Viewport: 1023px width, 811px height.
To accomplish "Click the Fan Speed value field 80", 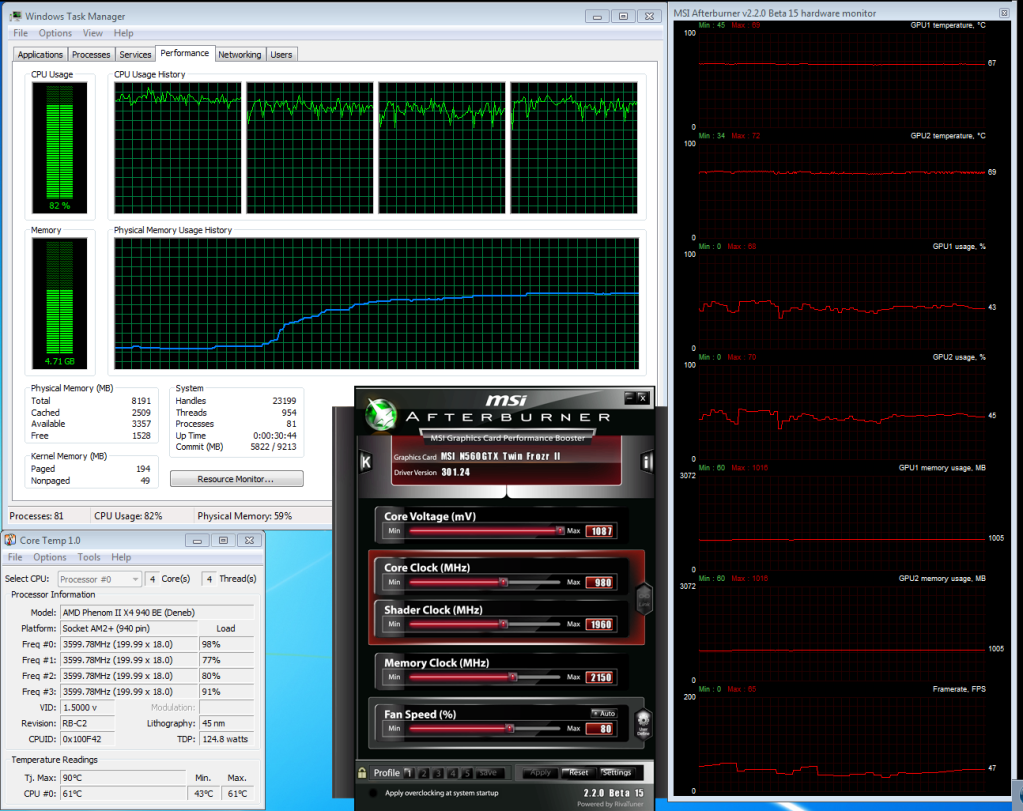I will 600,729.
